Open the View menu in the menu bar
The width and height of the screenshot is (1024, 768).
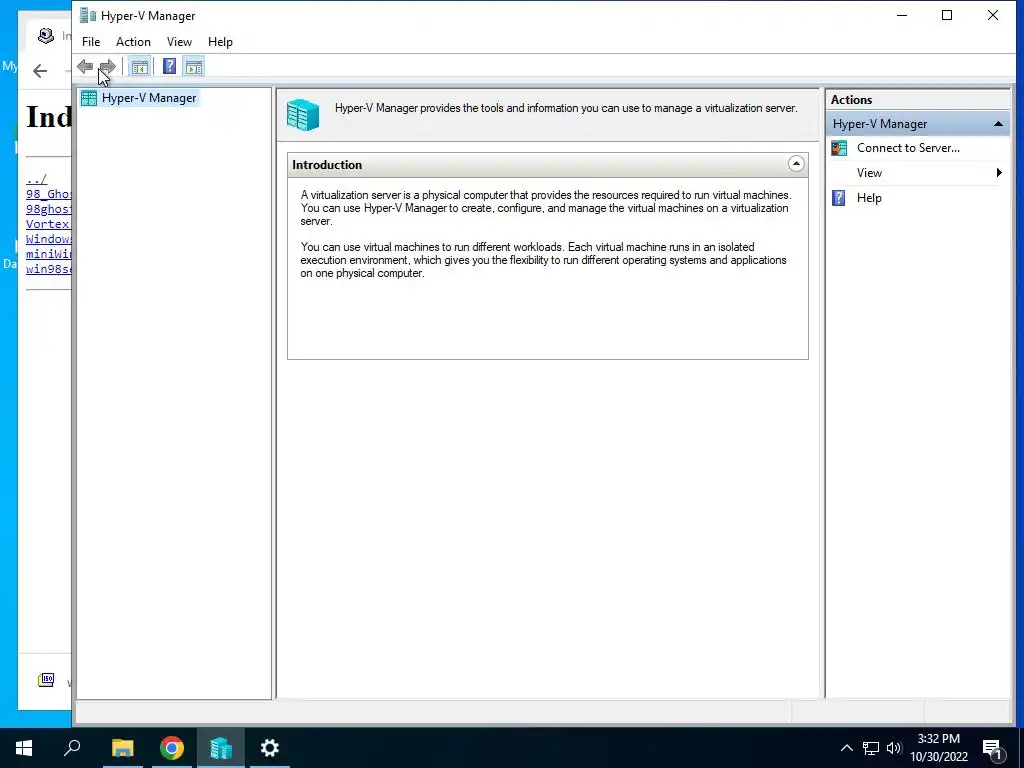[179, 42]
